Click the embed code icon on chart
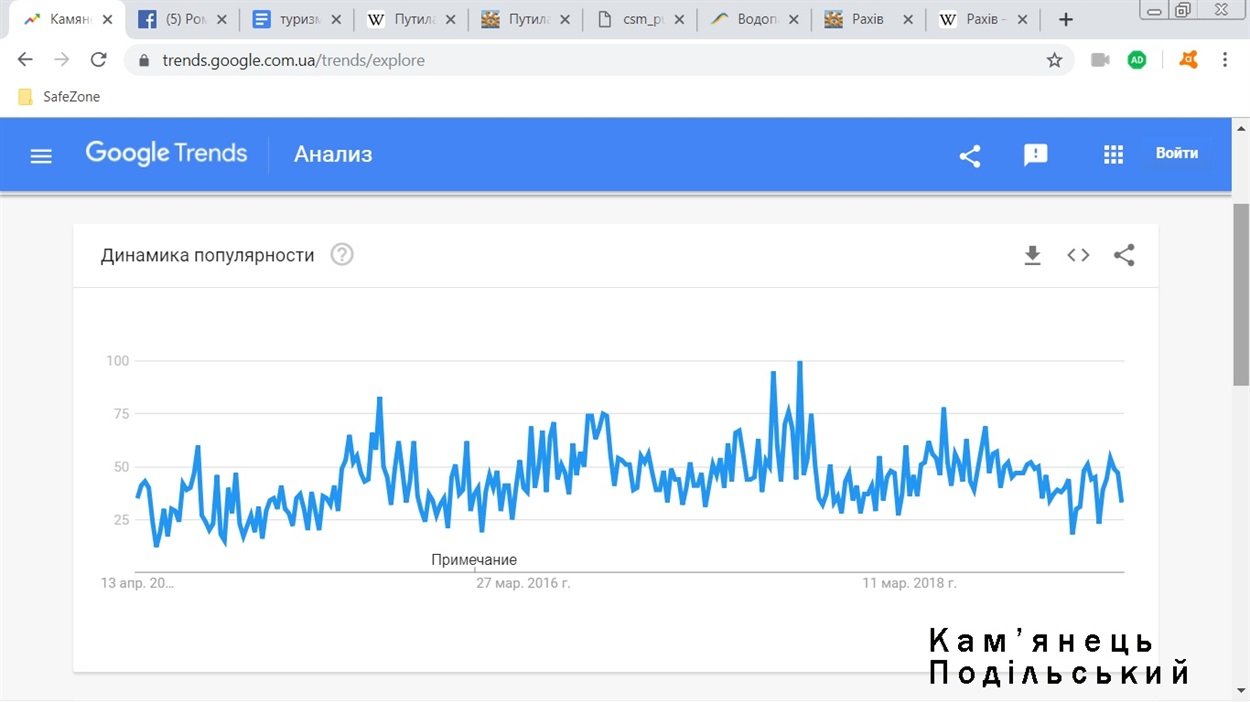The width and height of the screenshot is (1250, 702). [x=1078, y=255]
